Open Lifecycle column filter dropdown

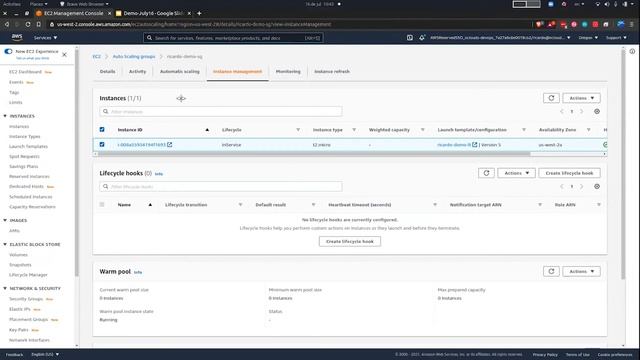(x=298, y=130)
